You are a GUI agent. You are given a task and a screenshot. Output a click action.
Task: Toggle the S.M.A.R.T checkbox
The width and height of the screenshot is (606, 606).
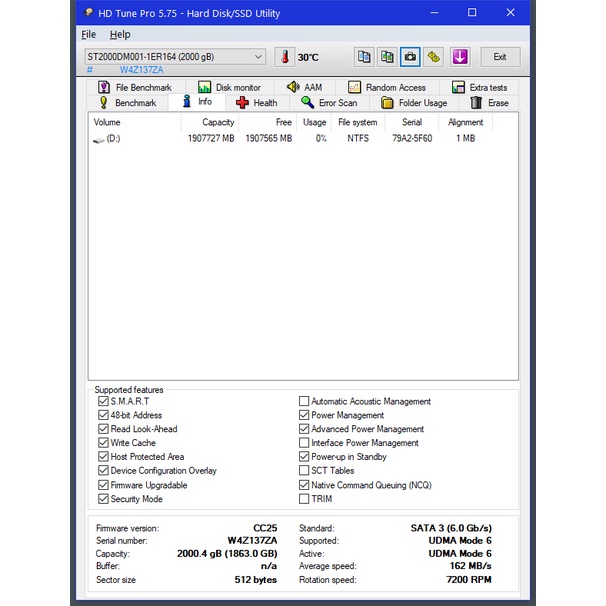[x=103, y=401]
